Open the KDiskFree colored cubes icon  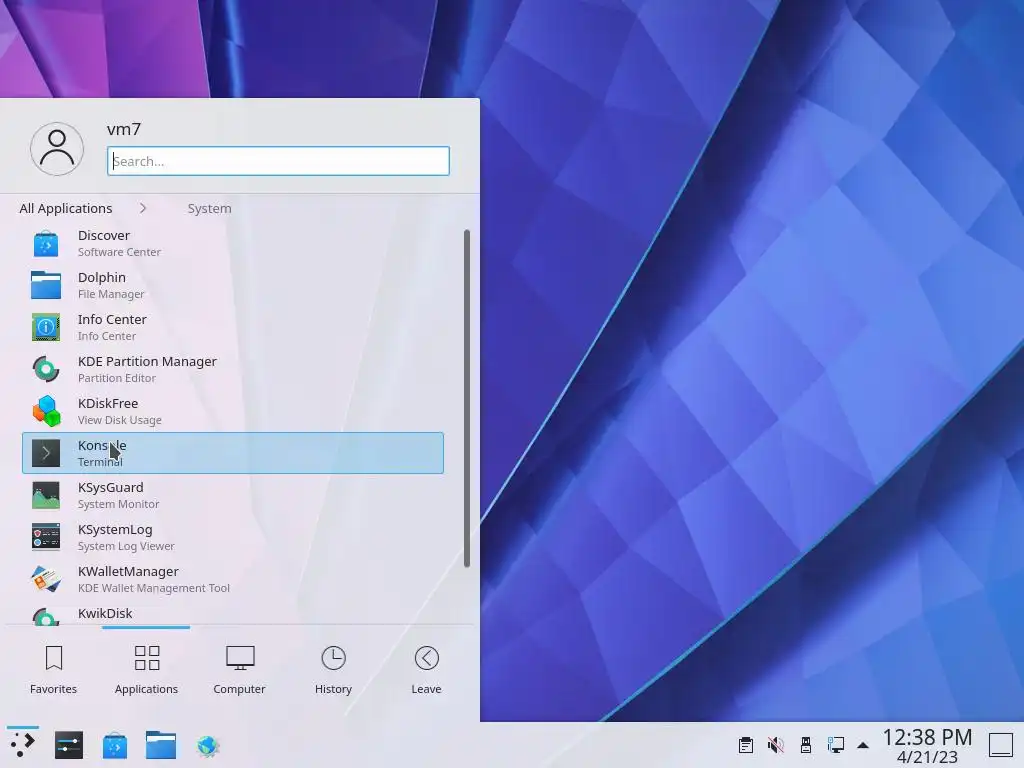coord(46,411)
